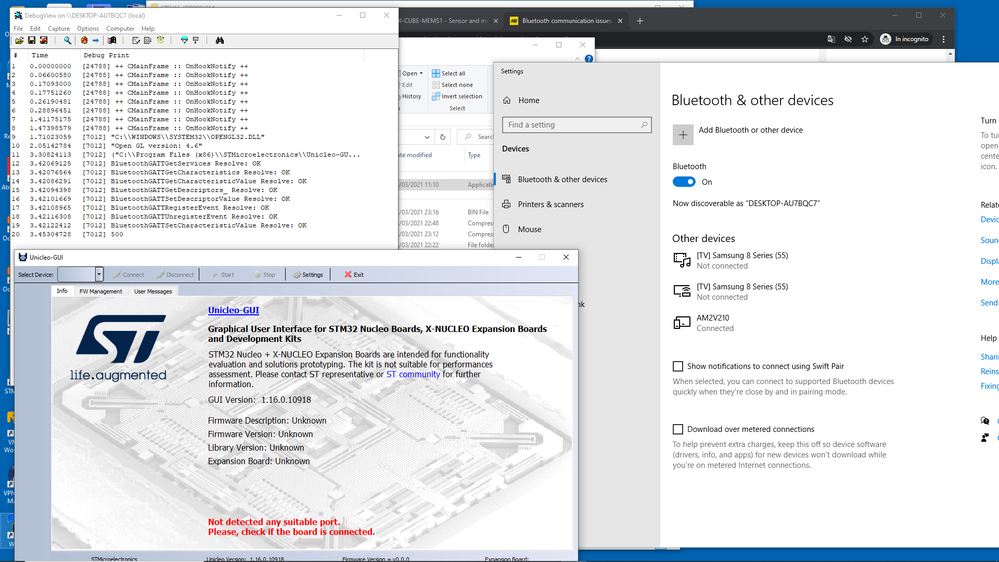Click the search icon in Find a setting
The width and height of the screenshot is (999, 562).
click(x=643, y=125)
